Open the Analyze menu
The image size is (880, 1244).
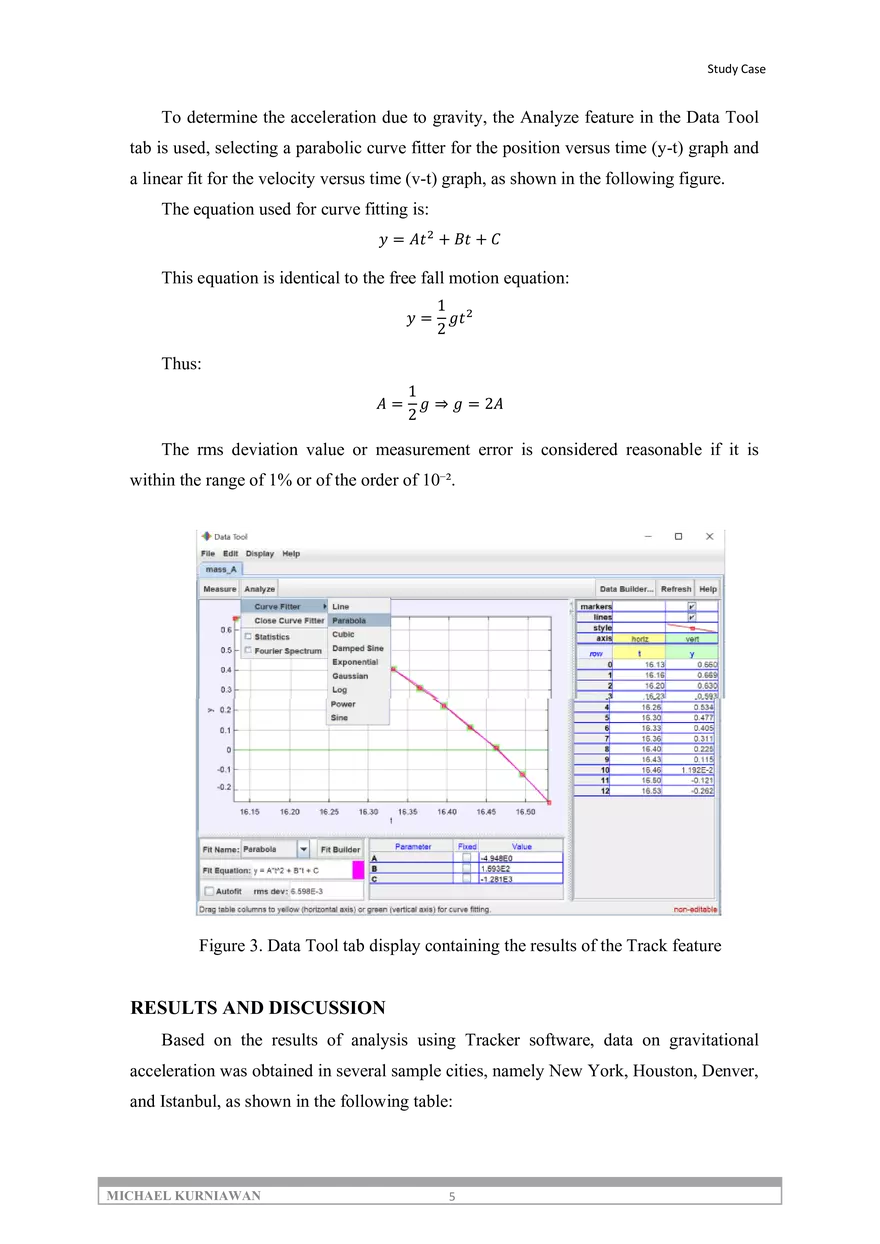click(259, 588)
